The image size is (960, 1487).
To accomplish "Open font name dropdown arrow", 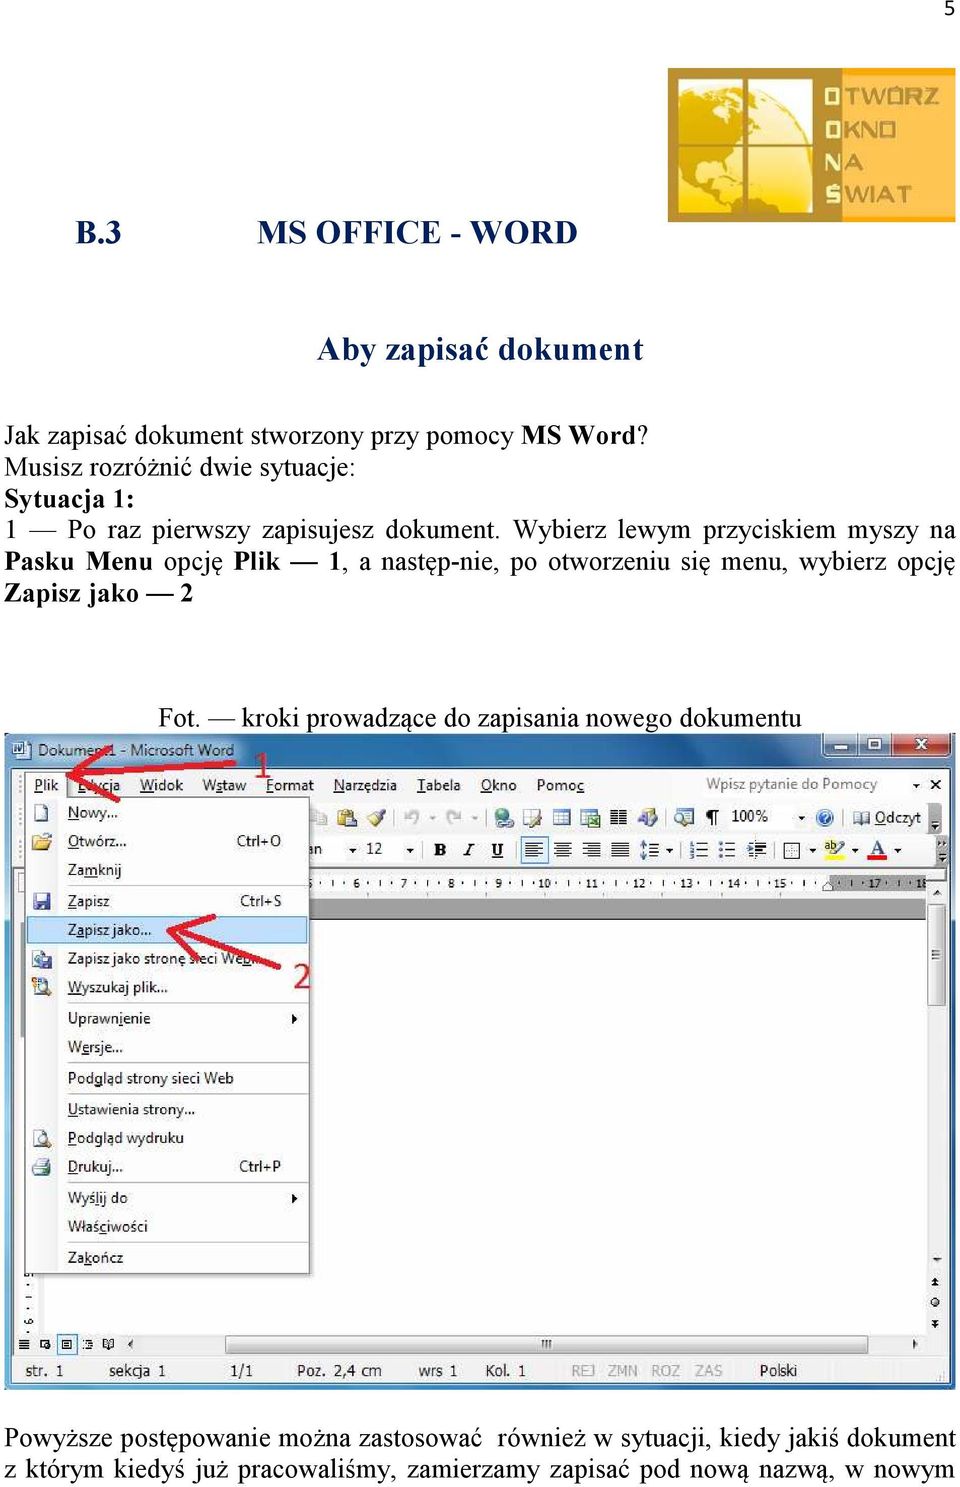I will (352, 850).
